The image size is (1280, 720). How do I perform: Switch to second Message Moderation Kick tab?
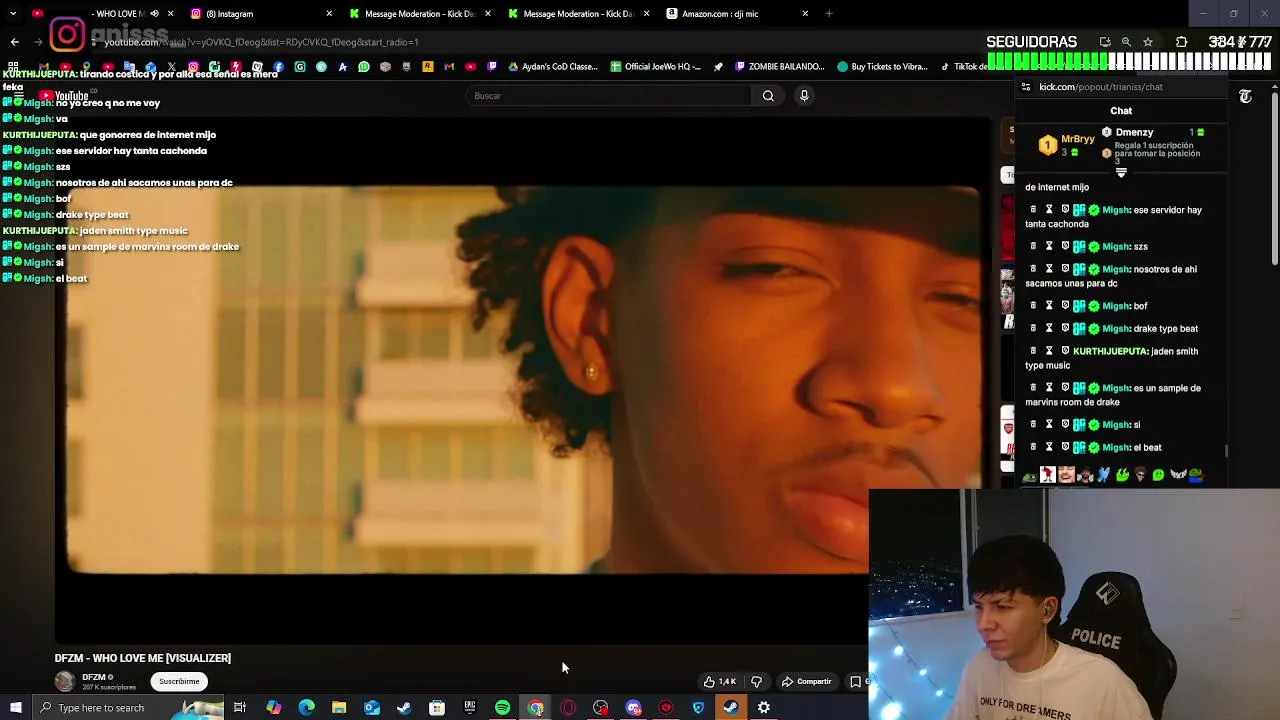(x=577, y=14)
